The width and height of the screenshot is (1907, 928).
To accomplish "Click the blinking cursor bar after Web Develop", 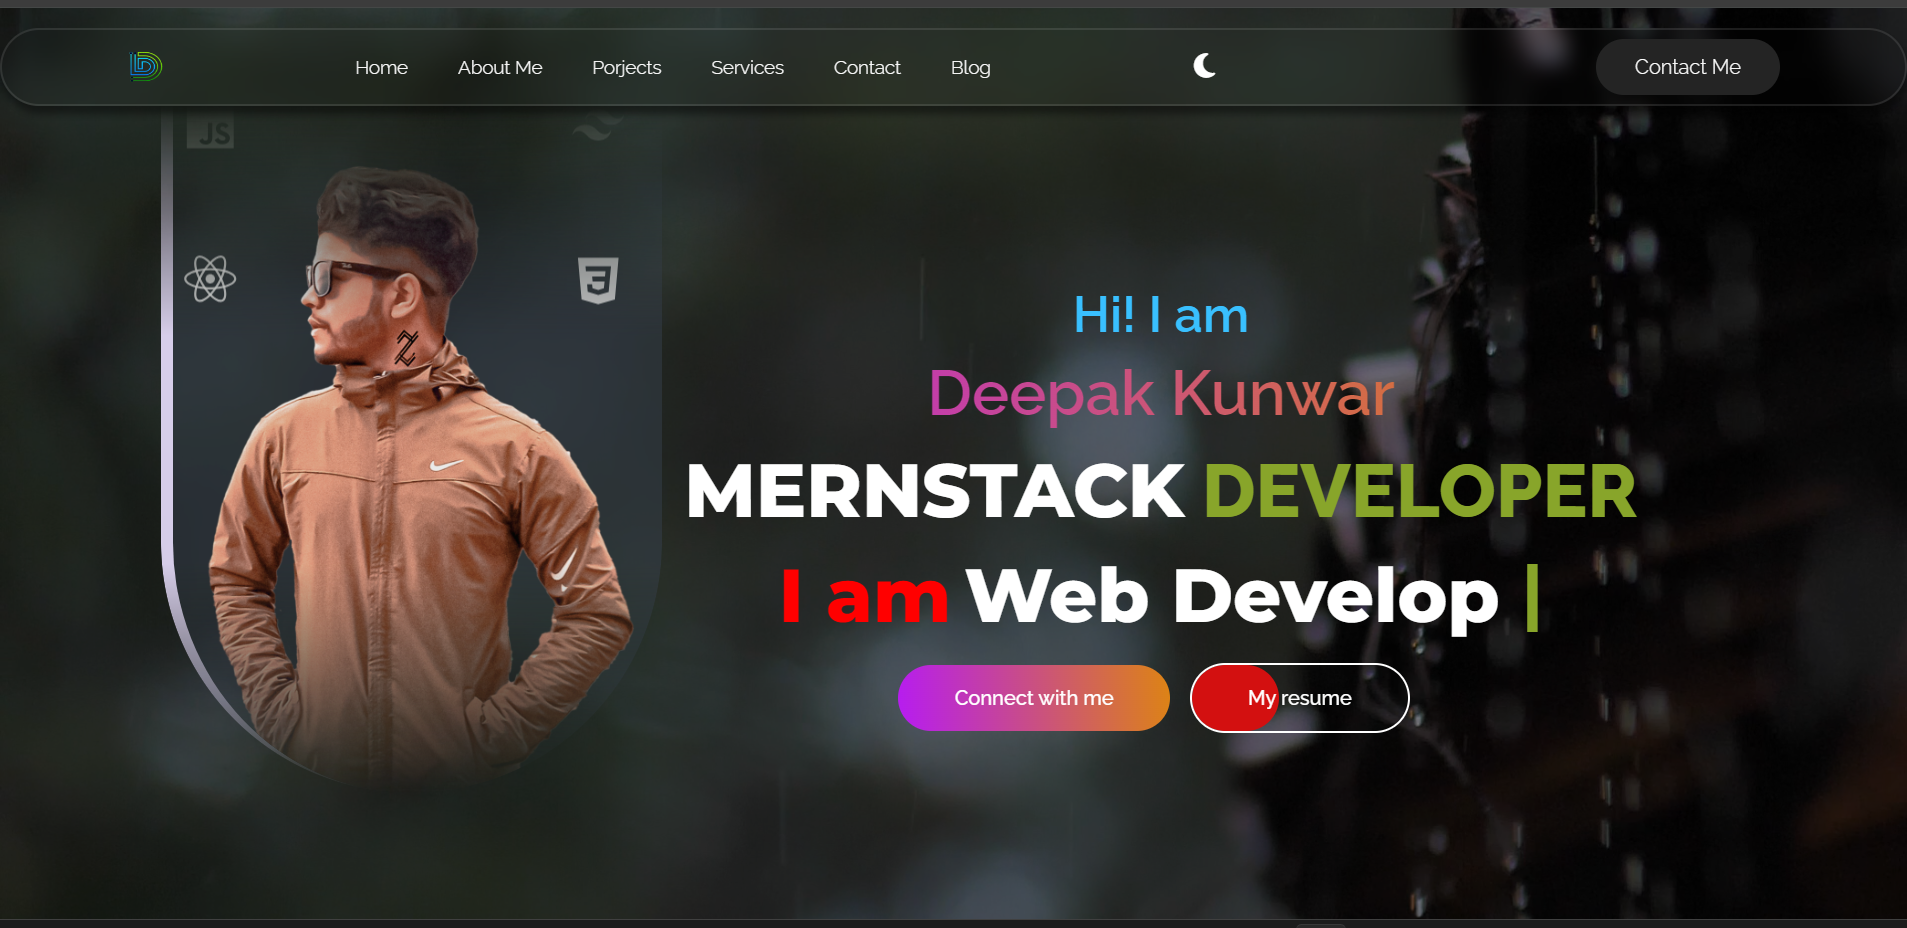I will pyautogui.click(x=1533, y=596).
